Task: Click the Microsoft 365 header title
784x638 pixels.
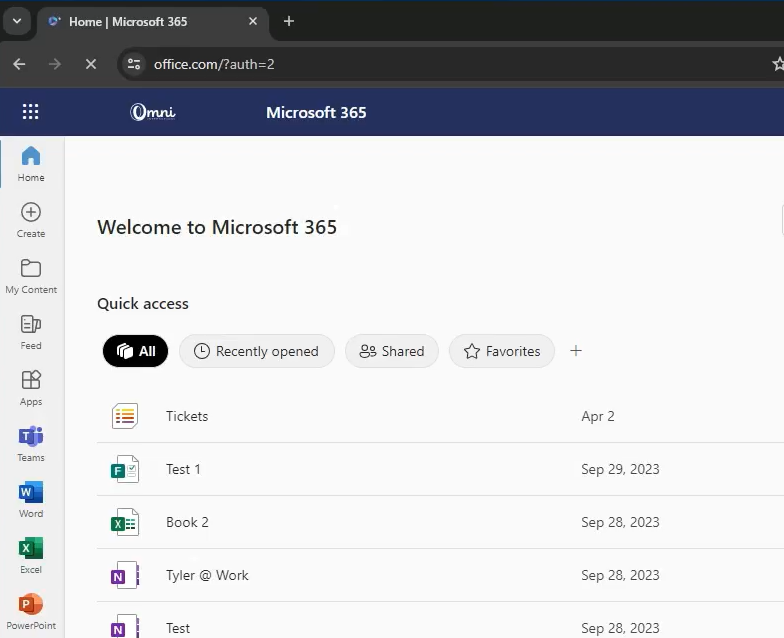Action: pos(316,112)
